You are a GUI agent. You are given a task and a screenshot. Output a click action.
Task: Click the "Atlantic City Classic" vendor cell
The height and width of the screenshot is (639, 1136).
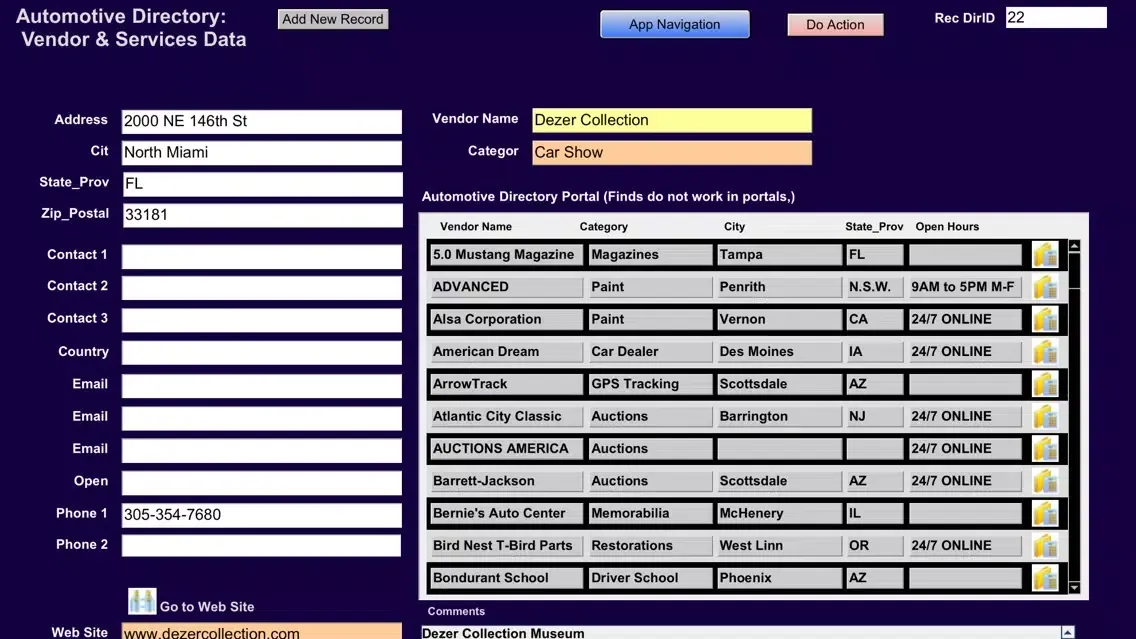click(506, 417)
